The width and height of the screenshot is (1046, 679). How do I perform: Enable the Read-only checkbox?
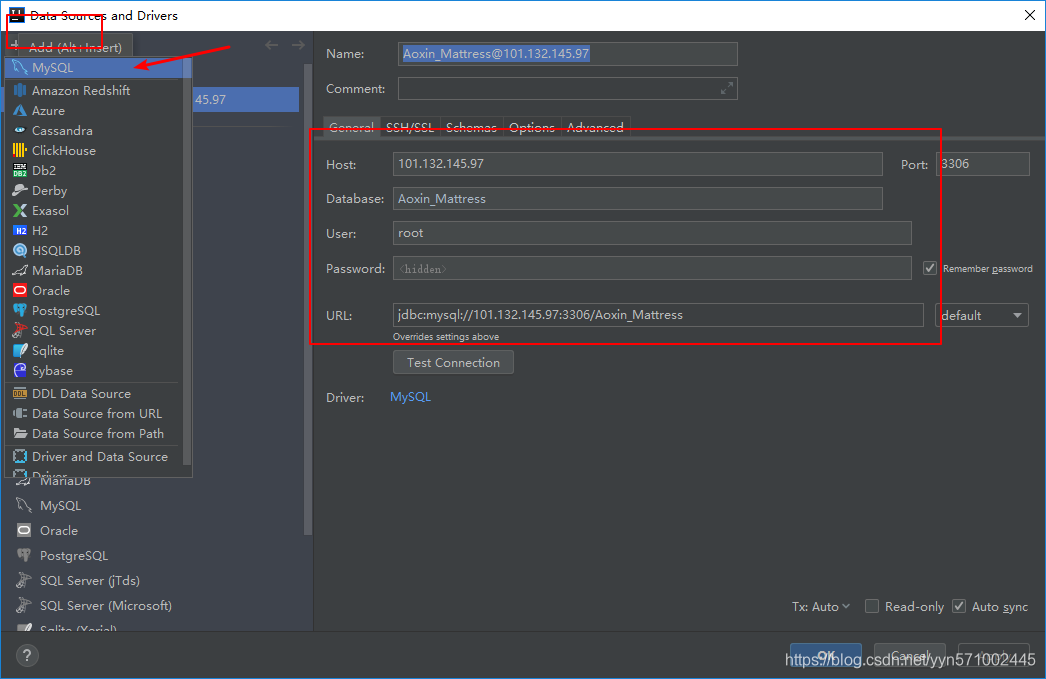(x=871, y=606)
